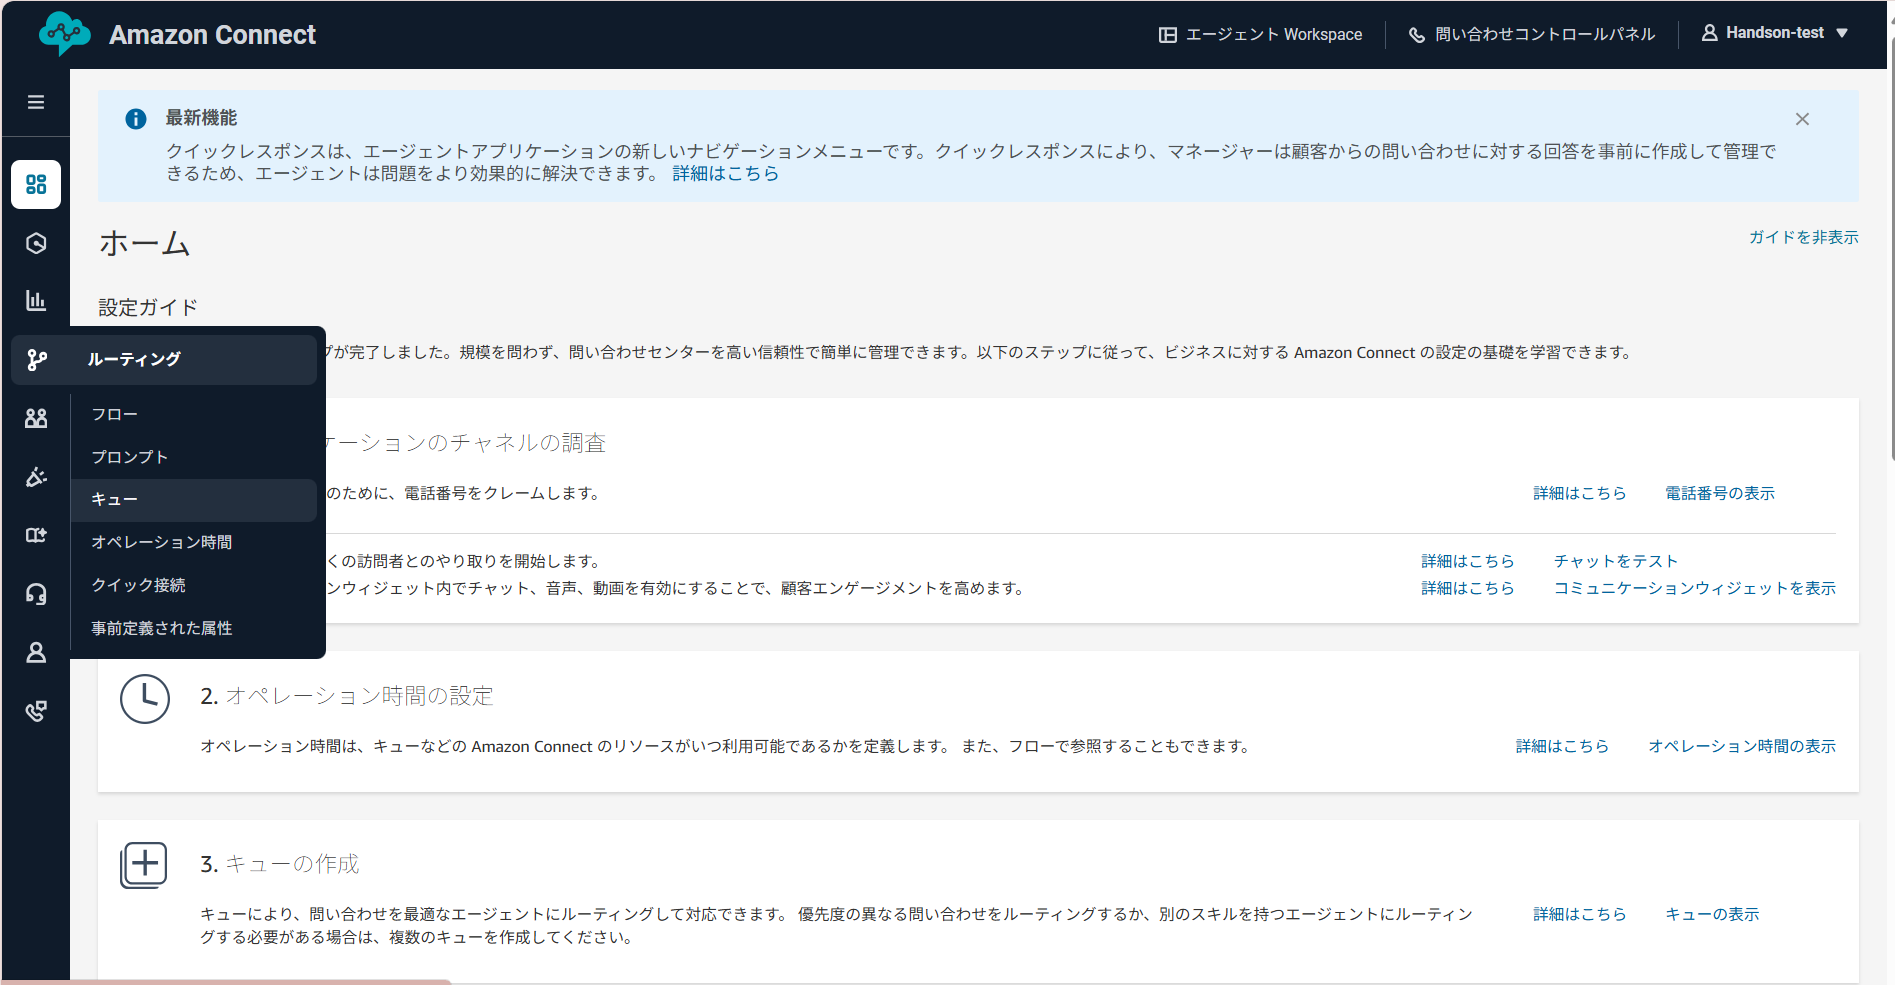Open the 問い合わせコントロールパネル with the phone icon
1895x985 pixels.
pyautogui.click(x=1531, y=34)
